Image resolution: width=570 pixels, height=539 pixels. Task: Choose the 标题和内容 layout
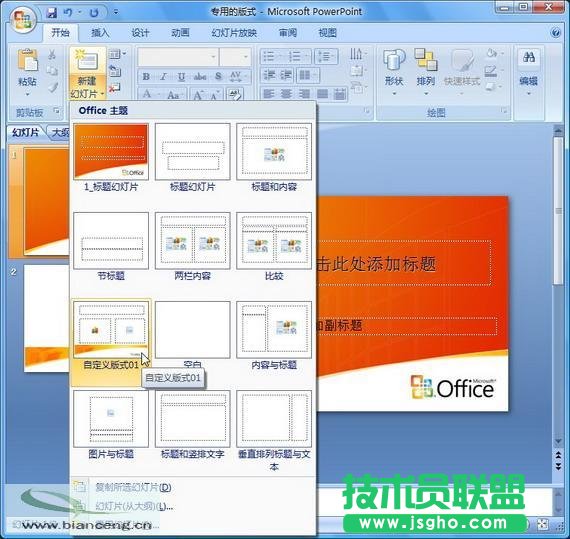pos(274,157)
